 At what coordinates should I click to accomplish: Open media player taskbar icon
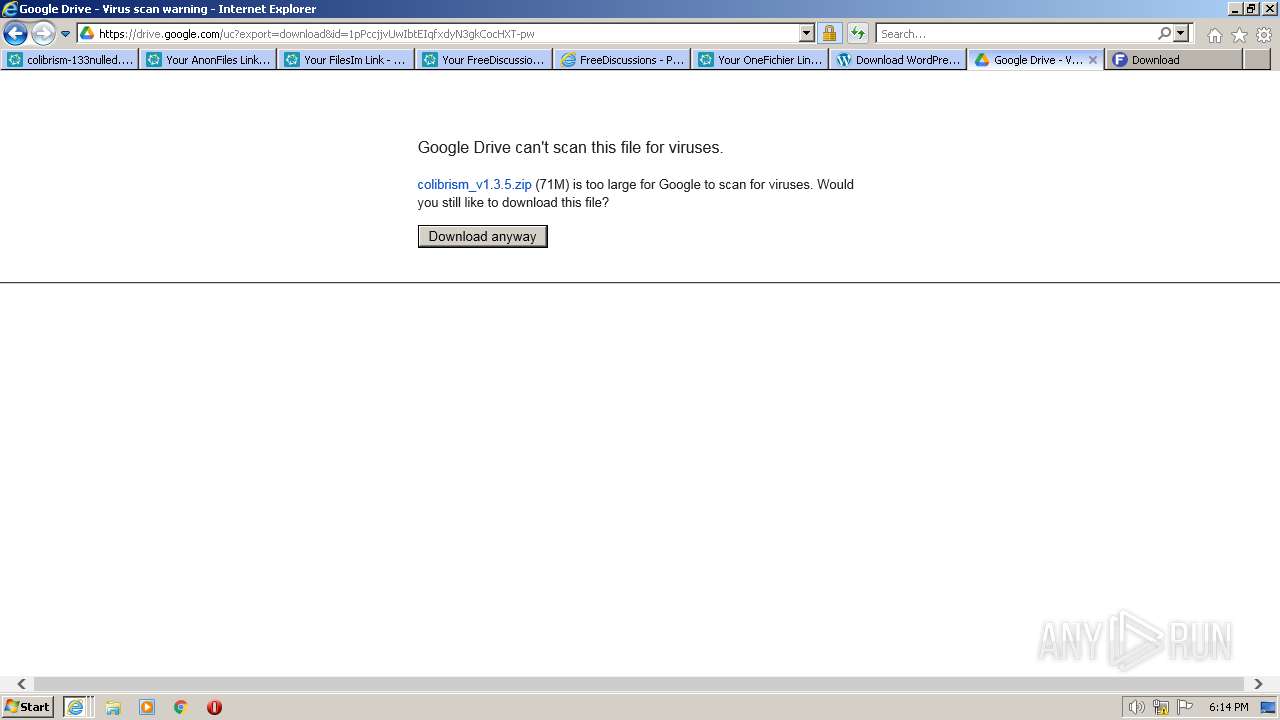tap(147, 707)
